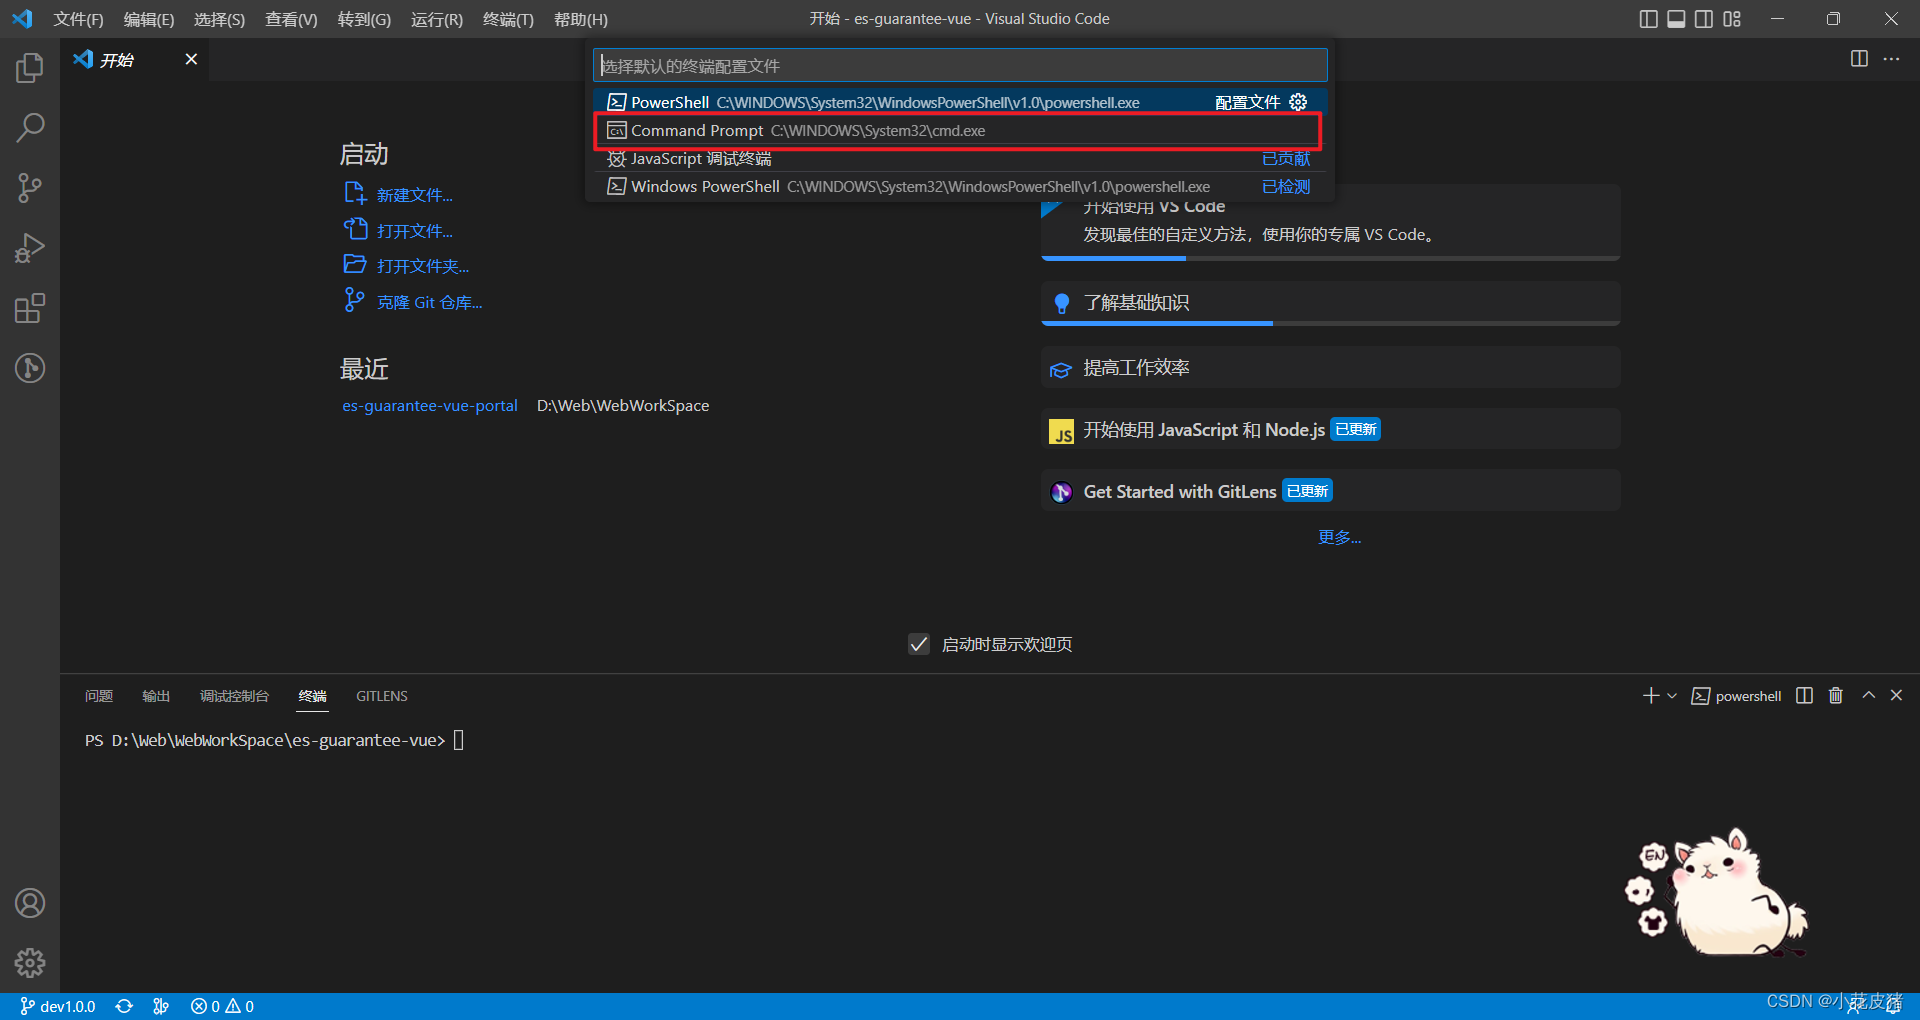Expand the new terminal launch profile dropdown

point(1672,695)
